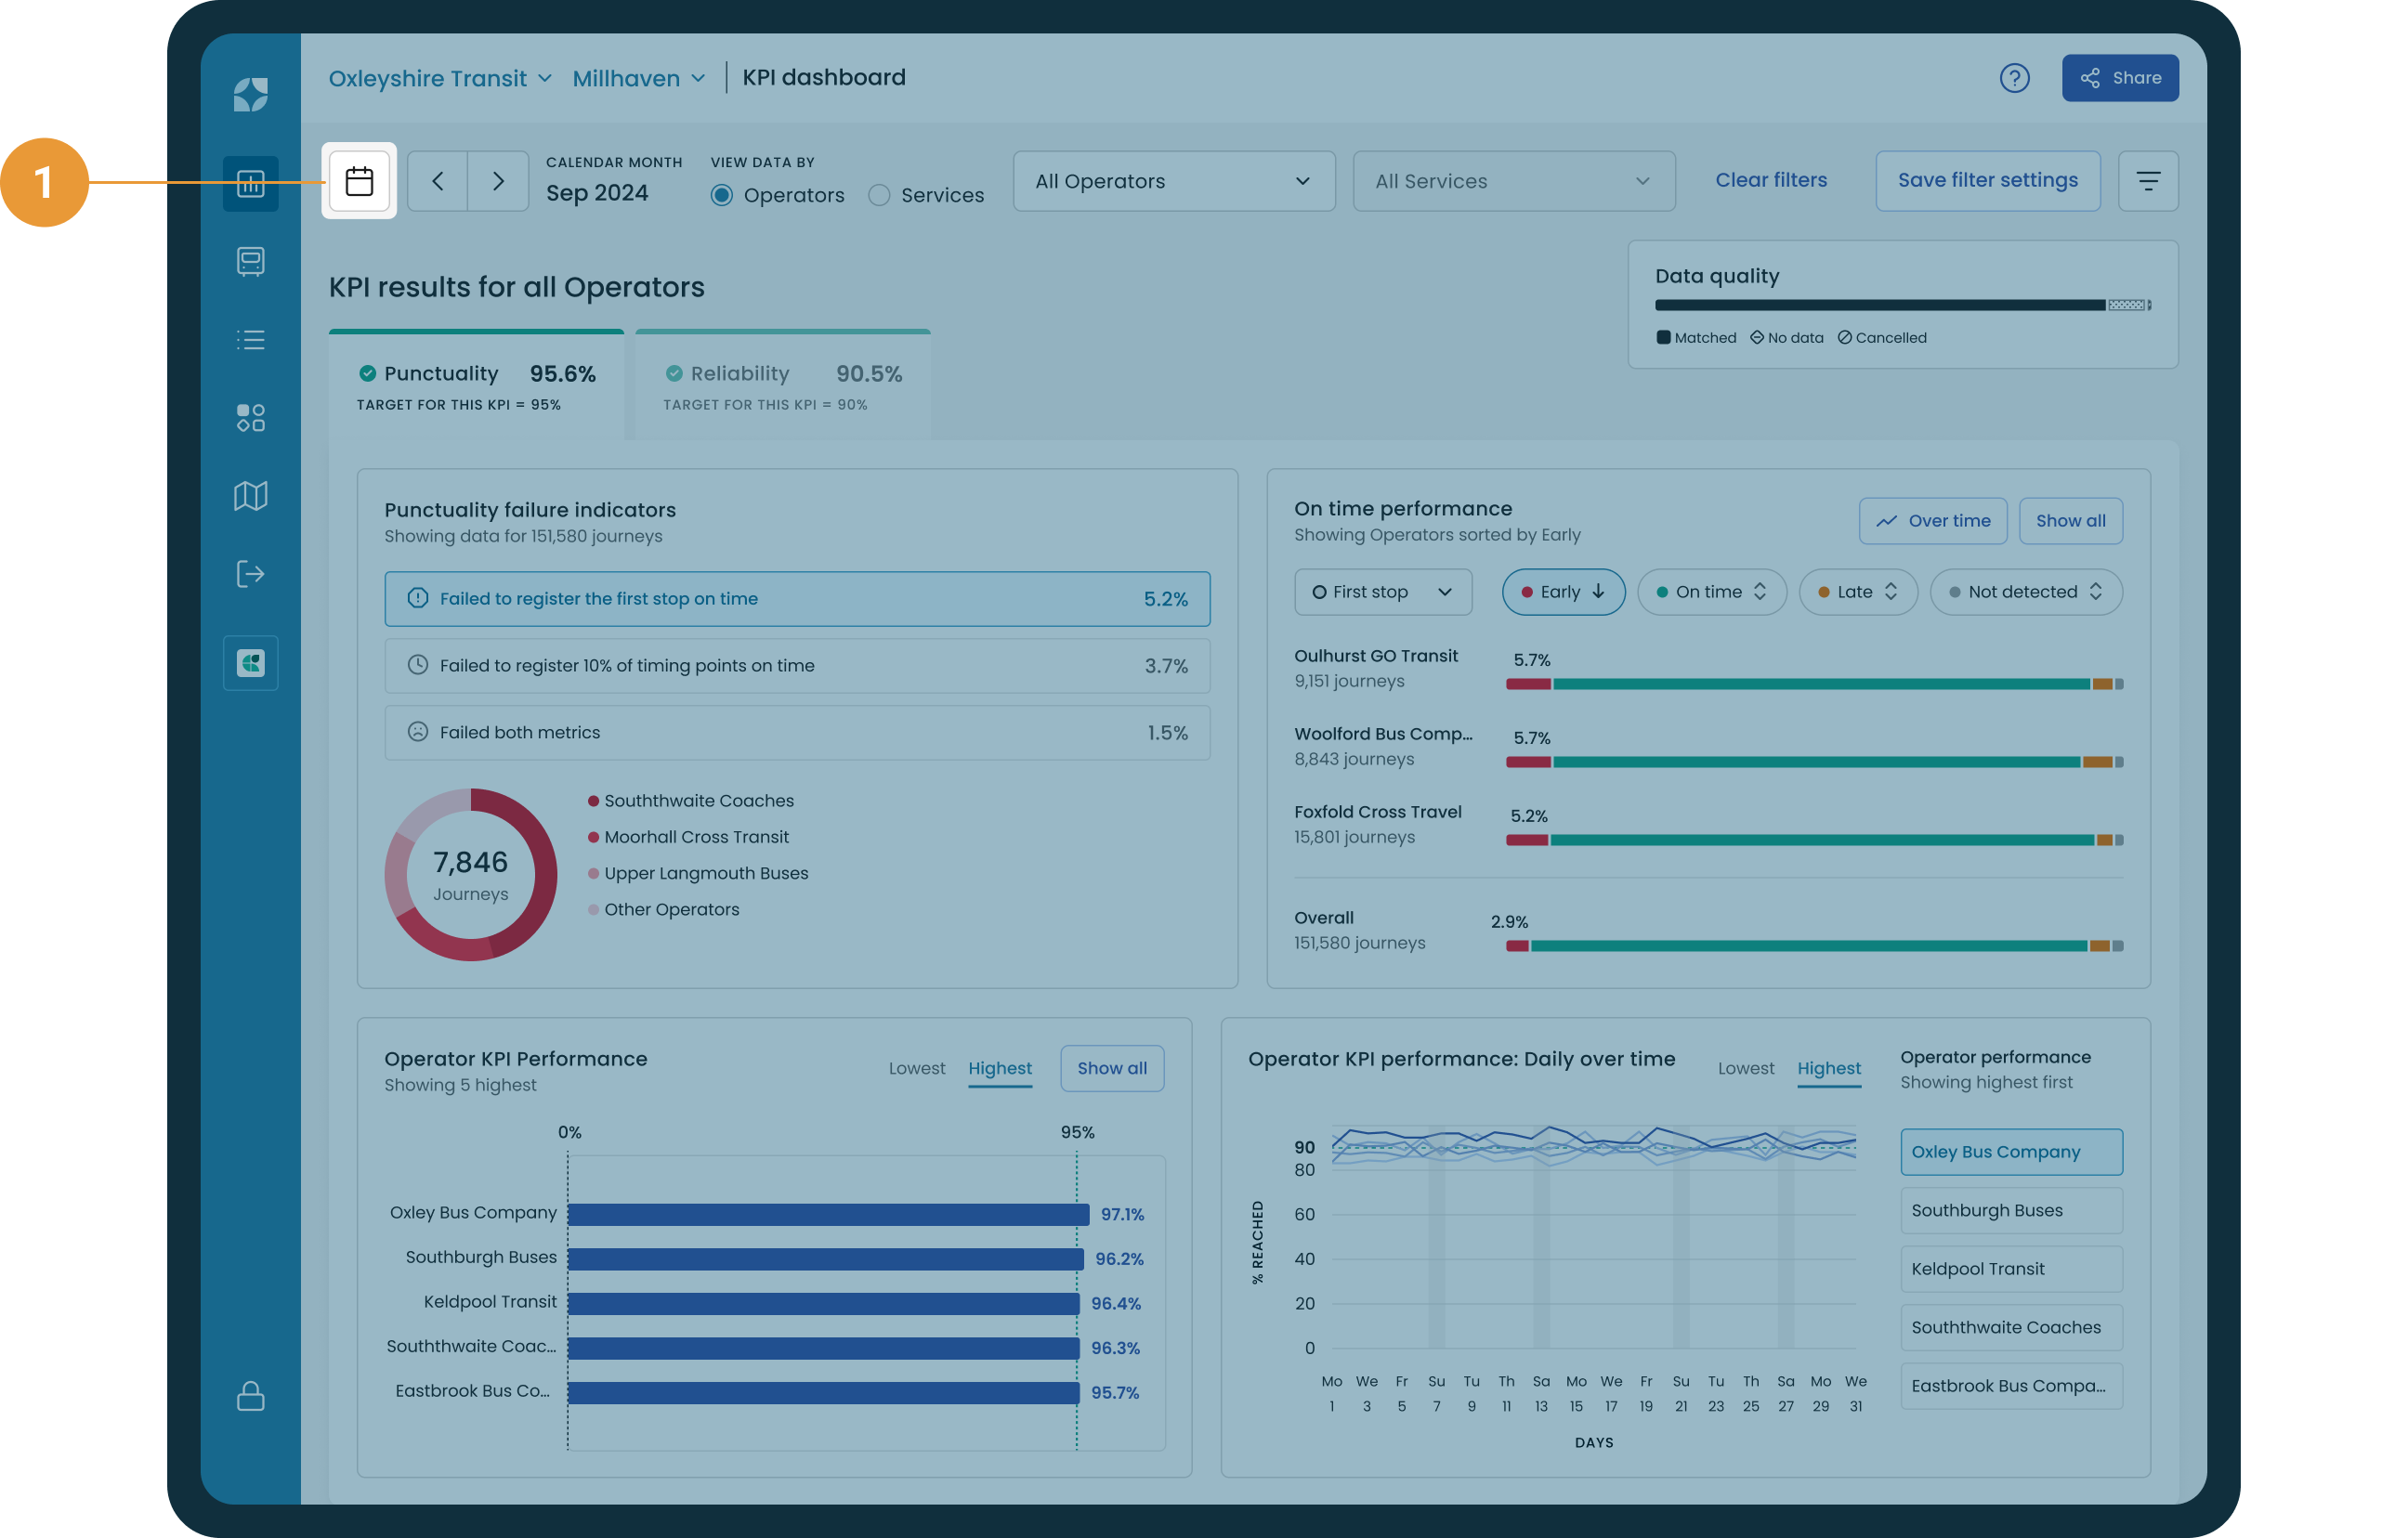
Task: Click the Clear filters link
Action: coord(1770,180)
